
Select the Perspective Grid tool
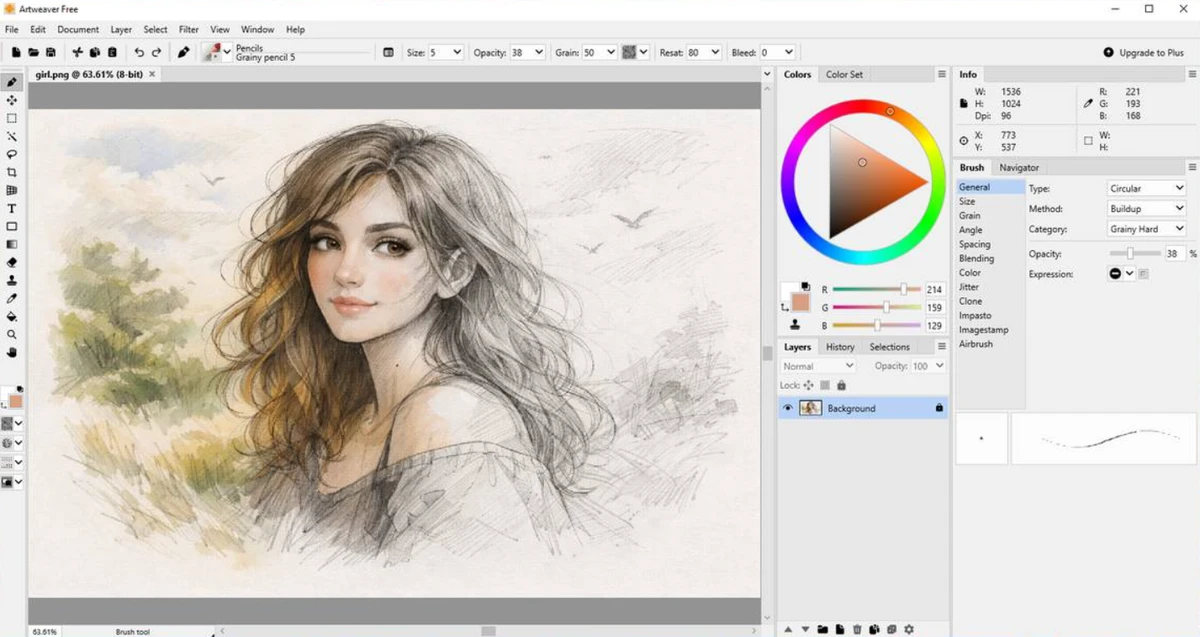pos(12,190)
